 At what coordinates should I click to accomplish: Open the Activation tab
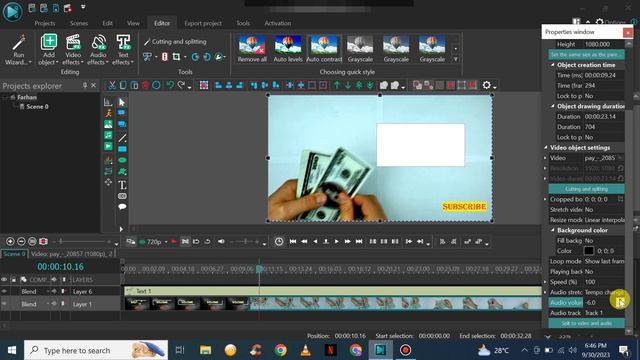278,23
